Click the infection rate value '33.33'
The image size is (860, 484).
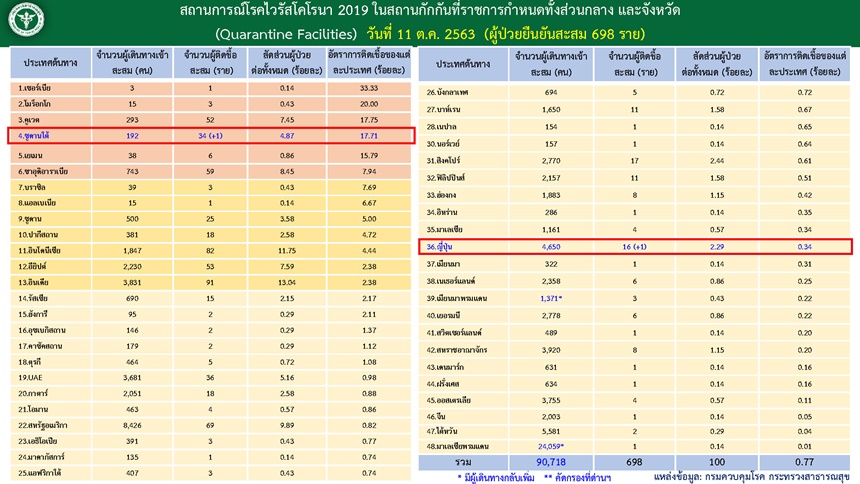coord(369,88)
